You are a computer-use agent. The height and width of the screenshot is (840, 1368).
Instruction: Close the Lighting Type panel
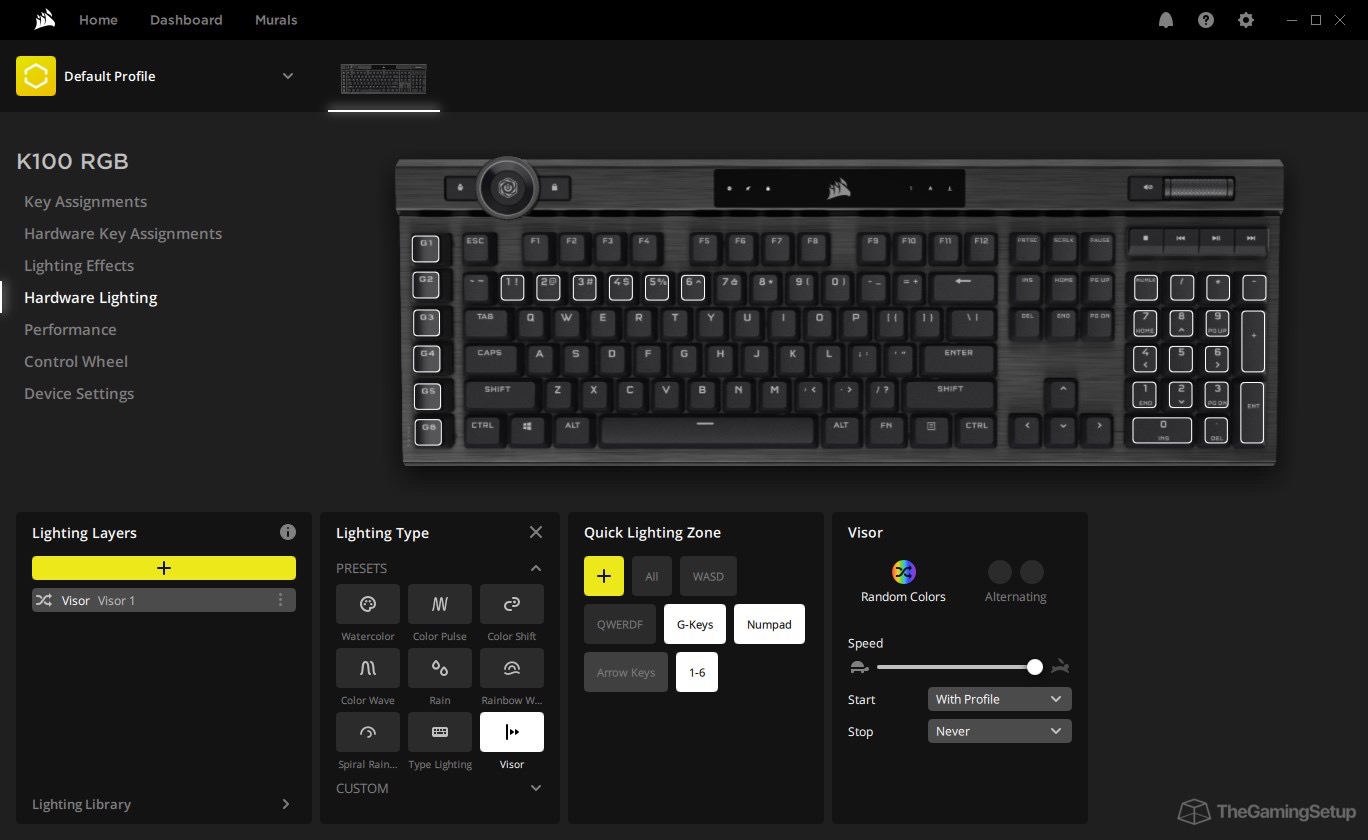coord(536,532)
